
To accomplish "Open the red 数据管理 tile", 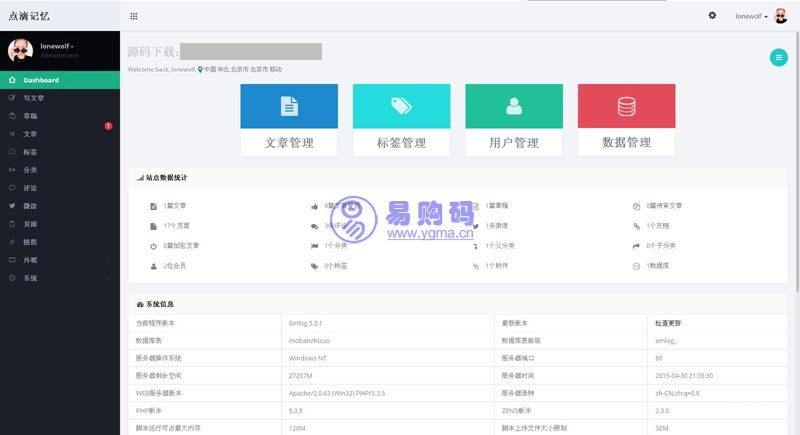I will pos(626,120).
